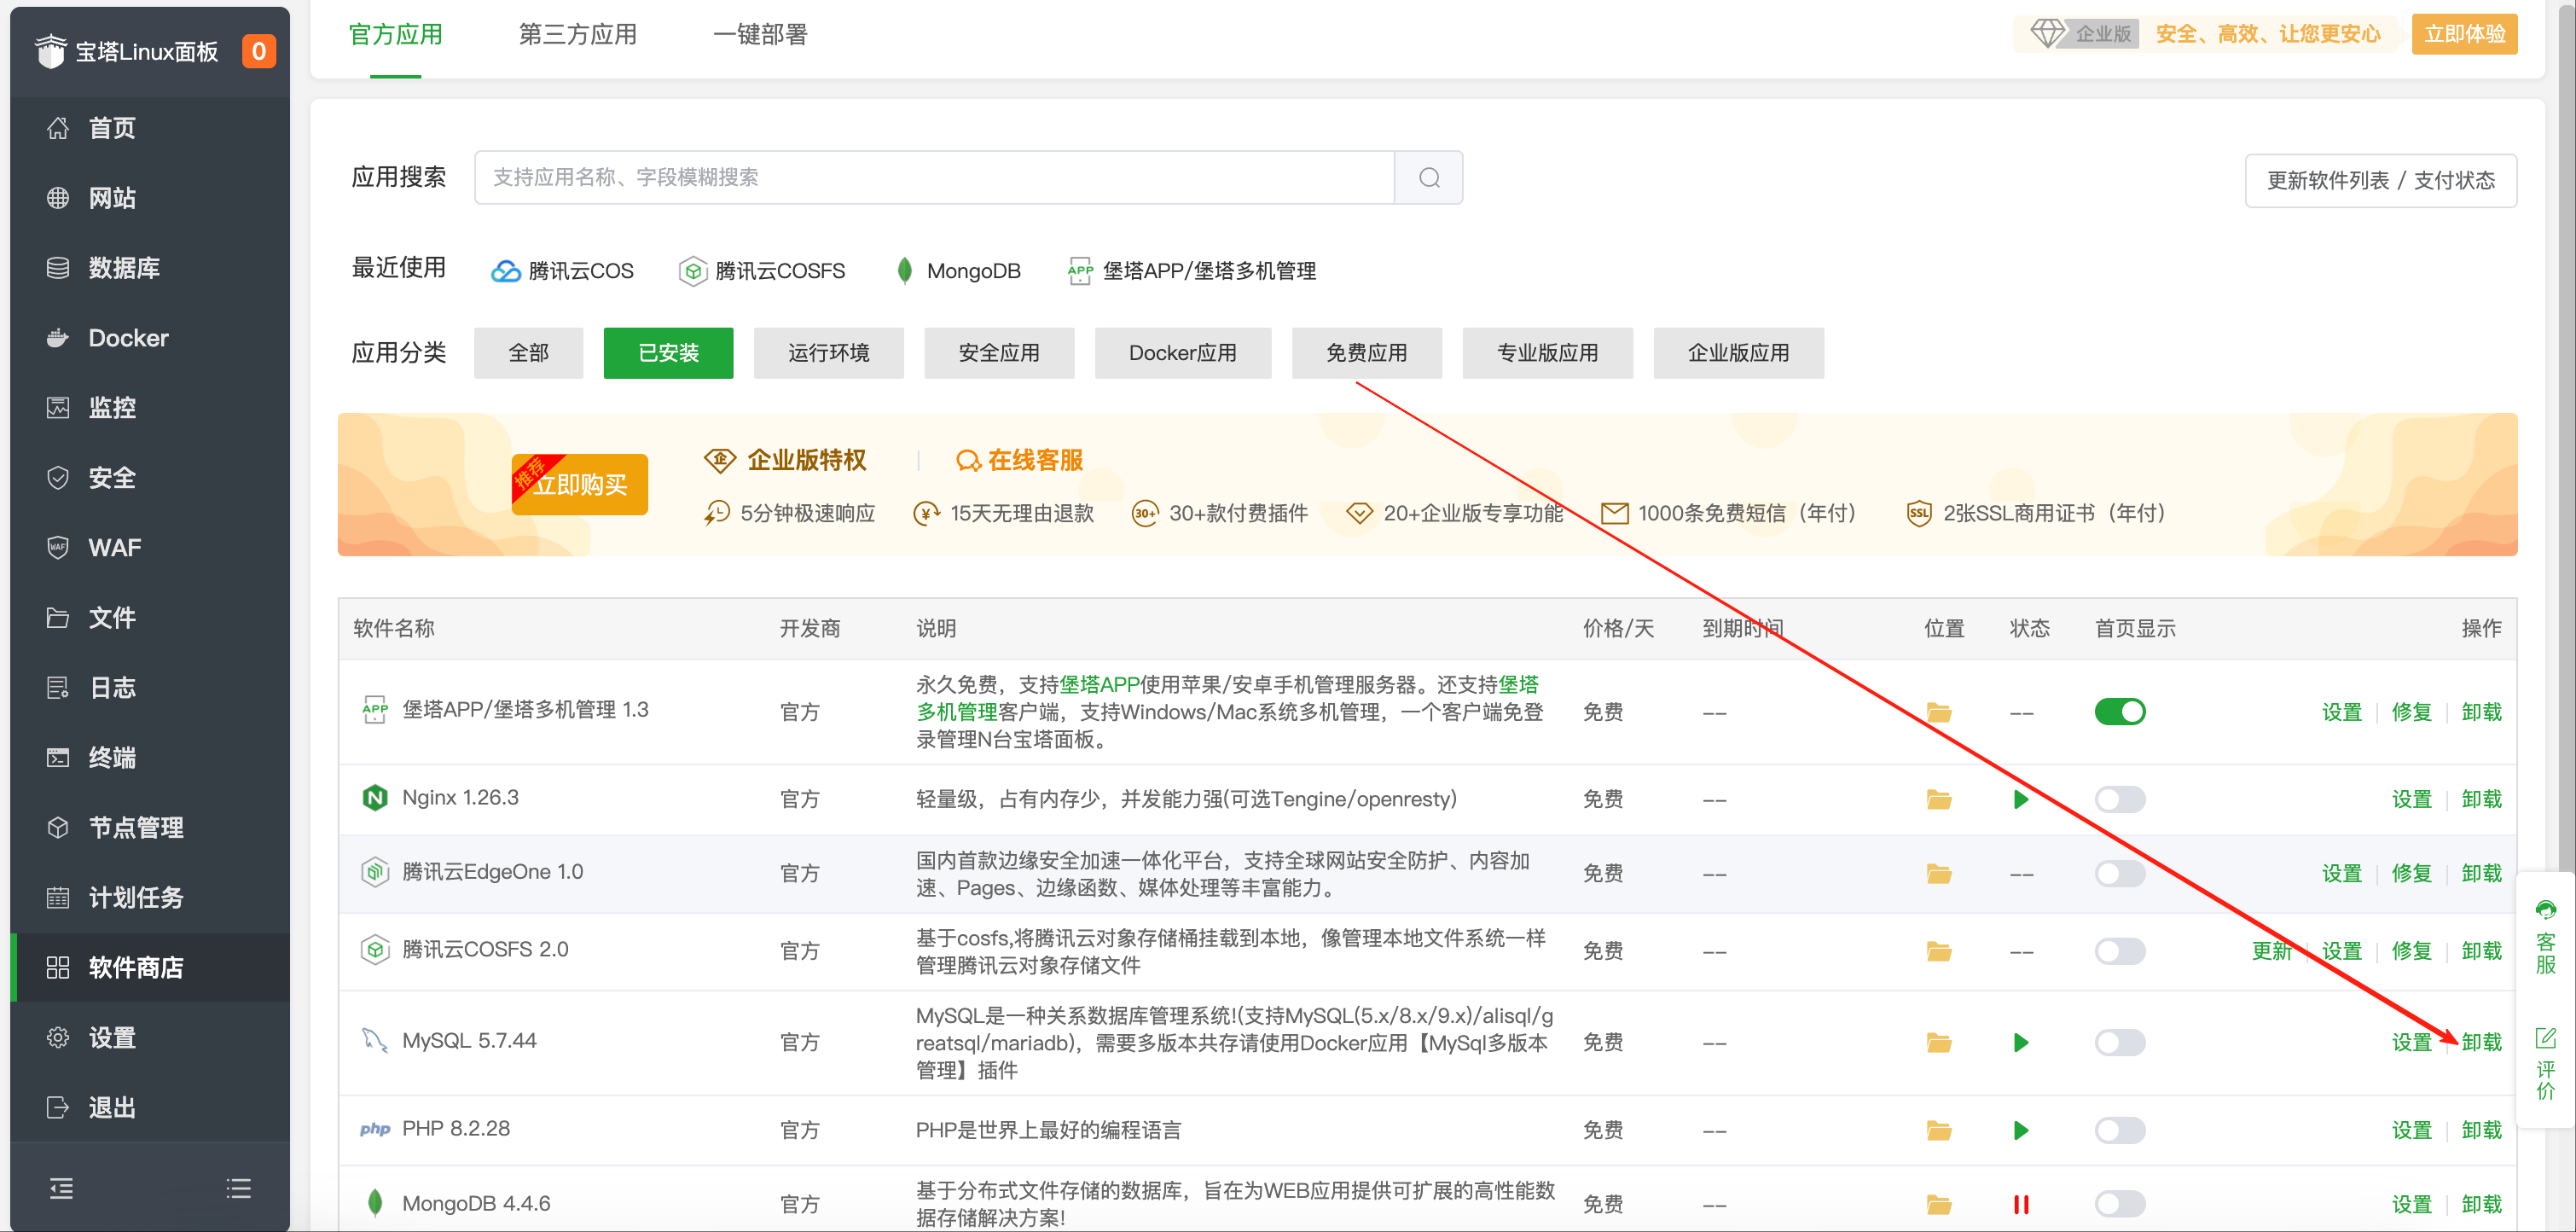Enable MySQL homepage display switch
The height and width of the screenshot is (1232, 2576).
pyautogui.click(x=2120, y=1042)
